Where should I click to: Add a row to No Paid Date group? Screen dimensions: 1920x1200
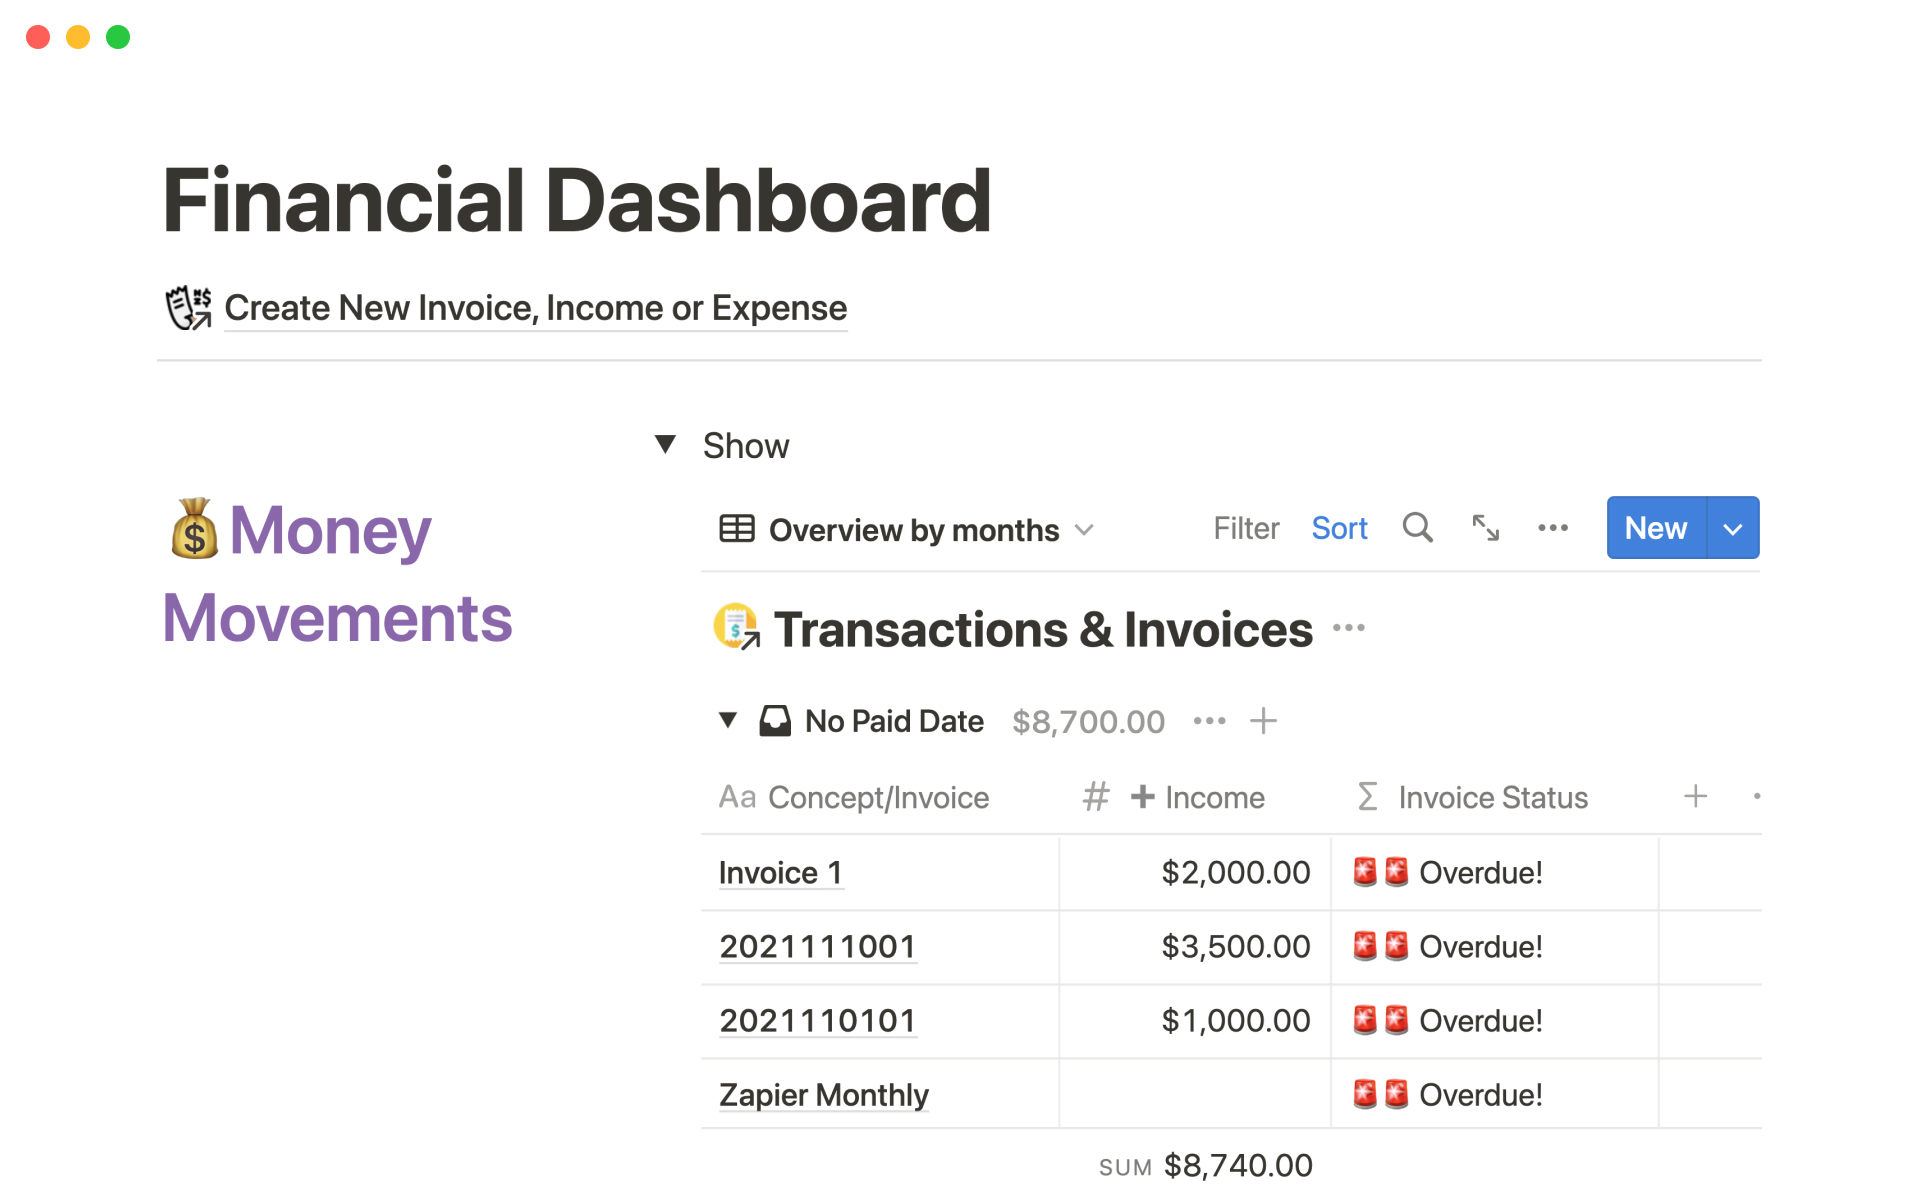tap(1263, 721)
